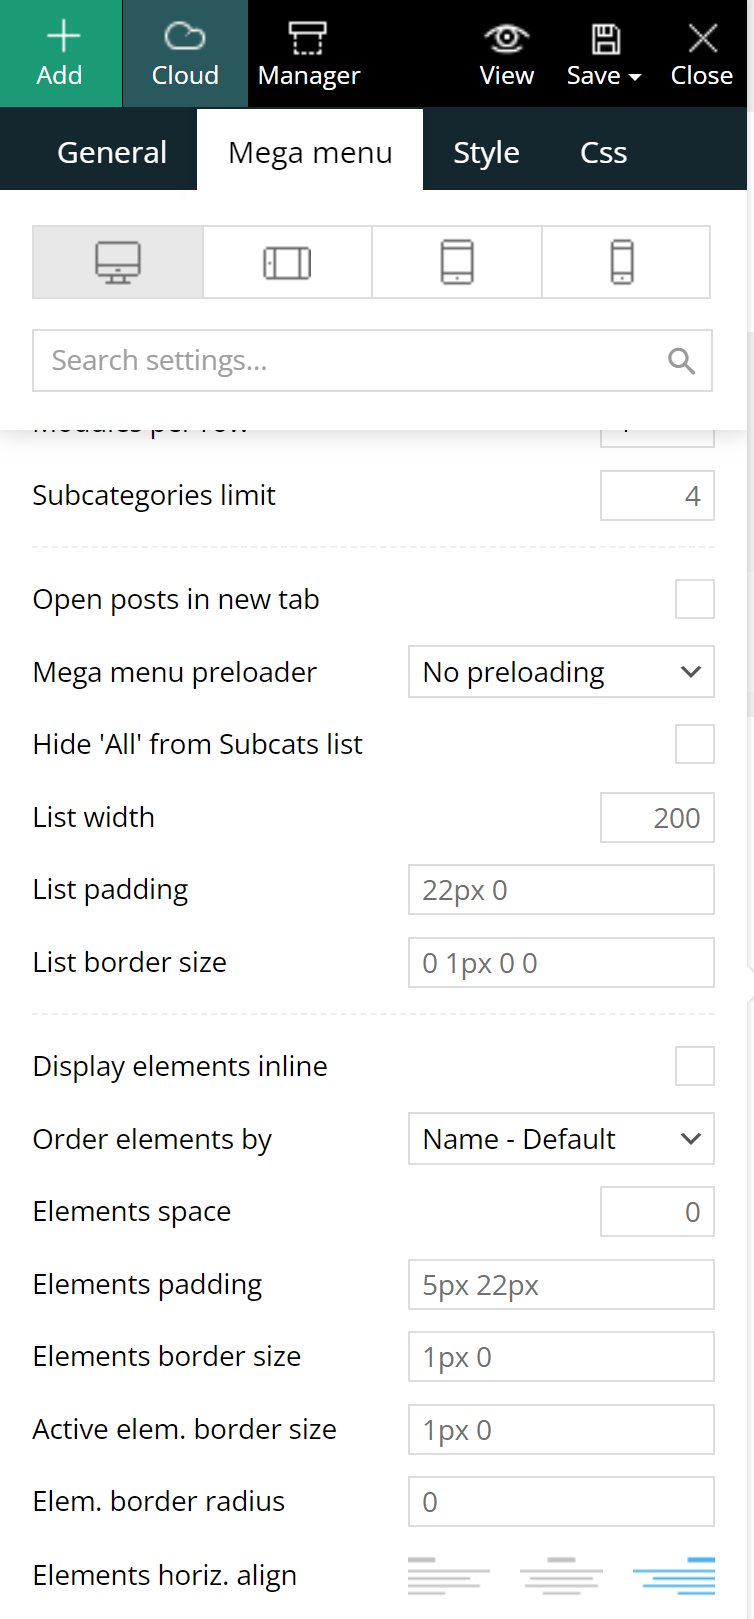The image size is (754, 1619).
Task: Open the Mega menu preloader dropdown
Action: tap(561, 672)
